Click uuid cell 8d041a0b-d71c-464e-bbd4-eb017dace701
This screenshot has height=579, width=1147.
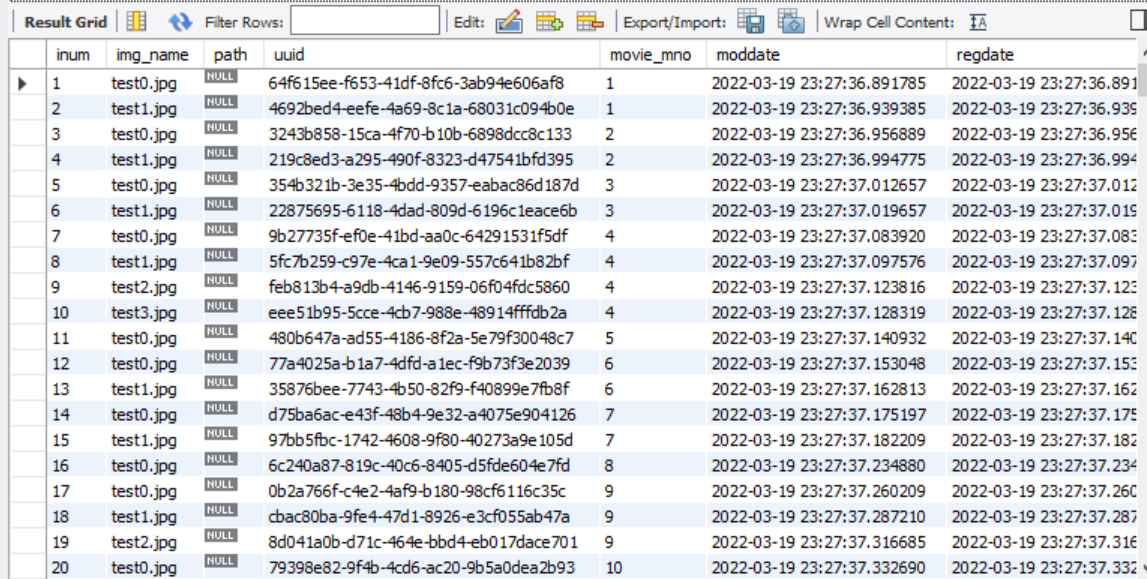pos(432,542)
